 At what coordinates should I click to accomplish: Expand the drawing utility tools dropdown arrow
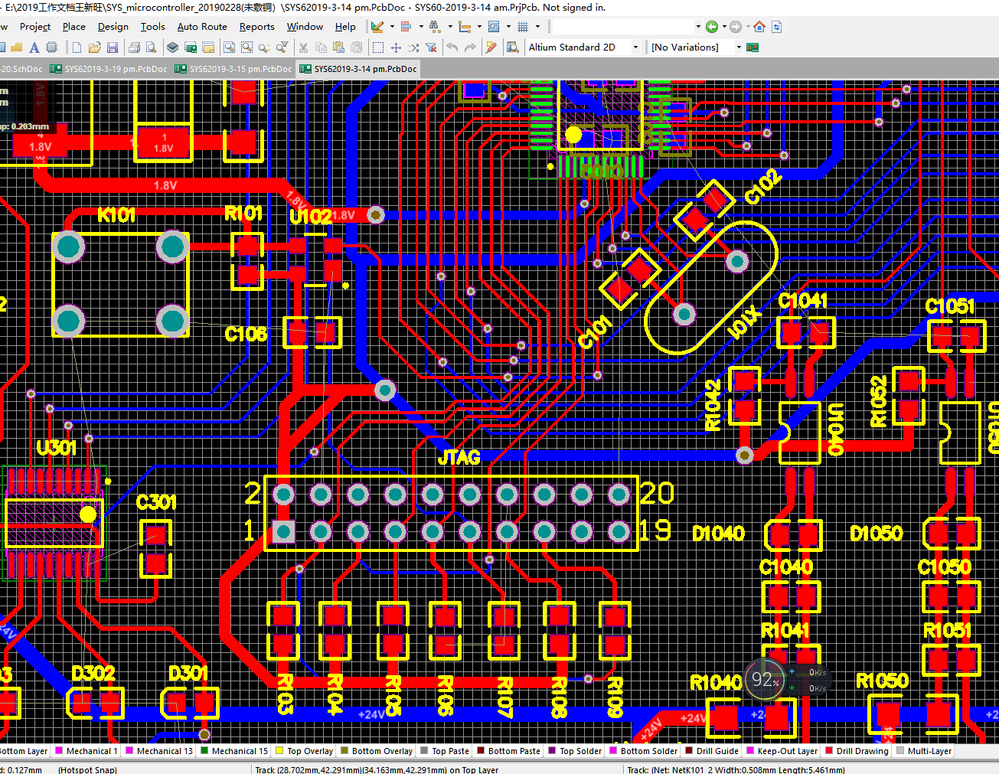pos(391,27)
